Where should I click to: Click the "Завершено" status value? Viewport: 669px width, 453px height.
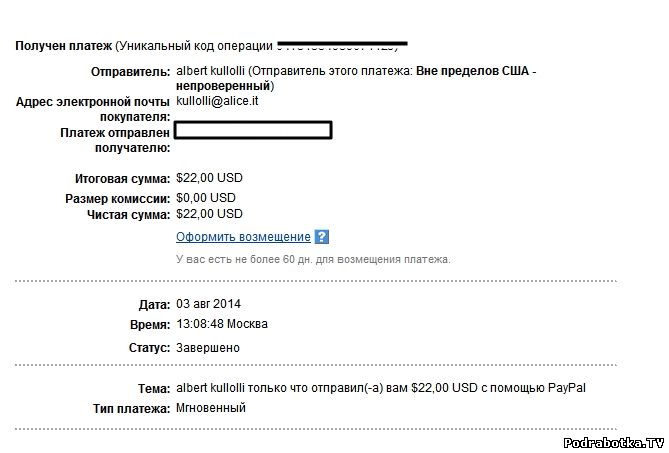[x=208, y=348]
